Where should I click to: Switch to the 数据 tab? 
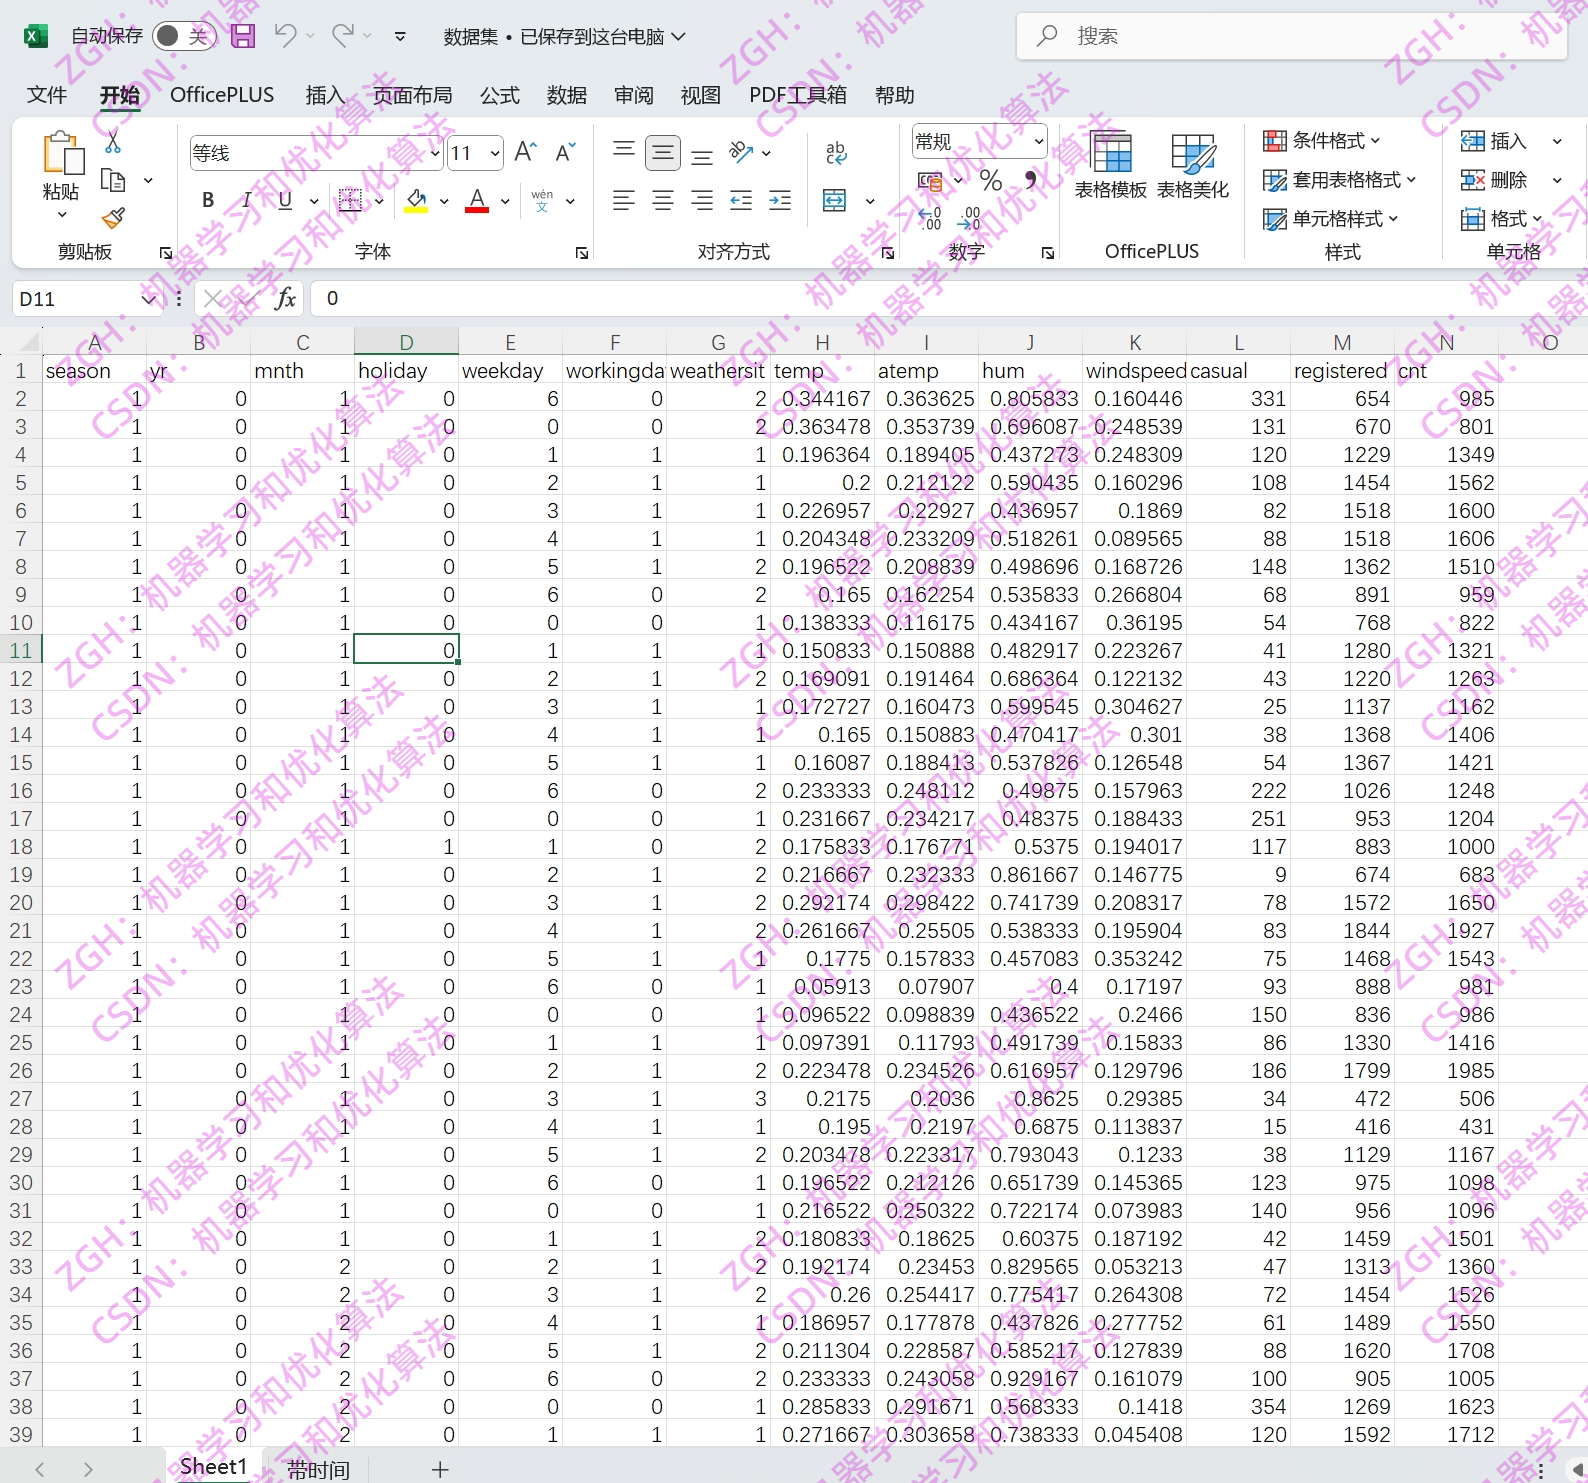[x=566, y=95]
